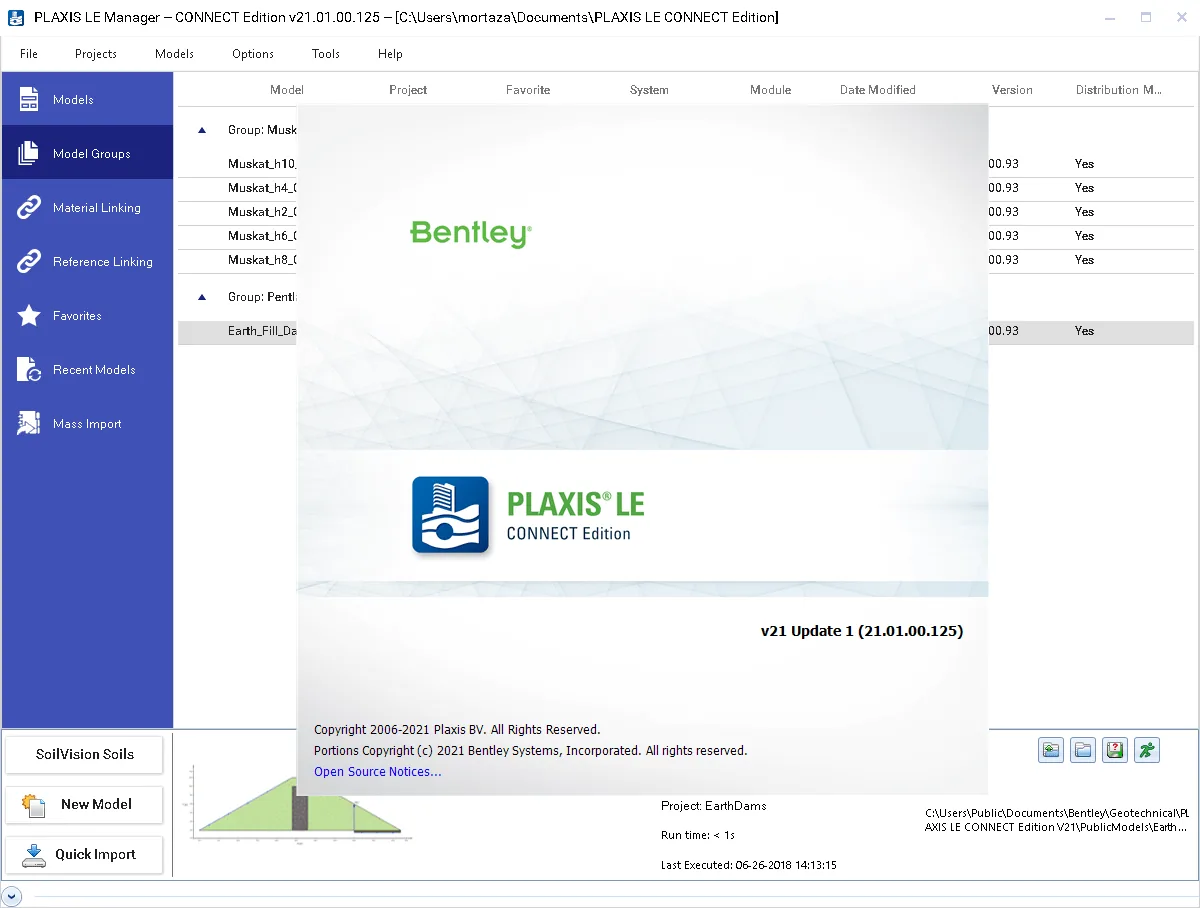The width and height of the screenshot is (1200, 908).
Task: Click the Quick Import button
Action: click(x=84, y=855)
